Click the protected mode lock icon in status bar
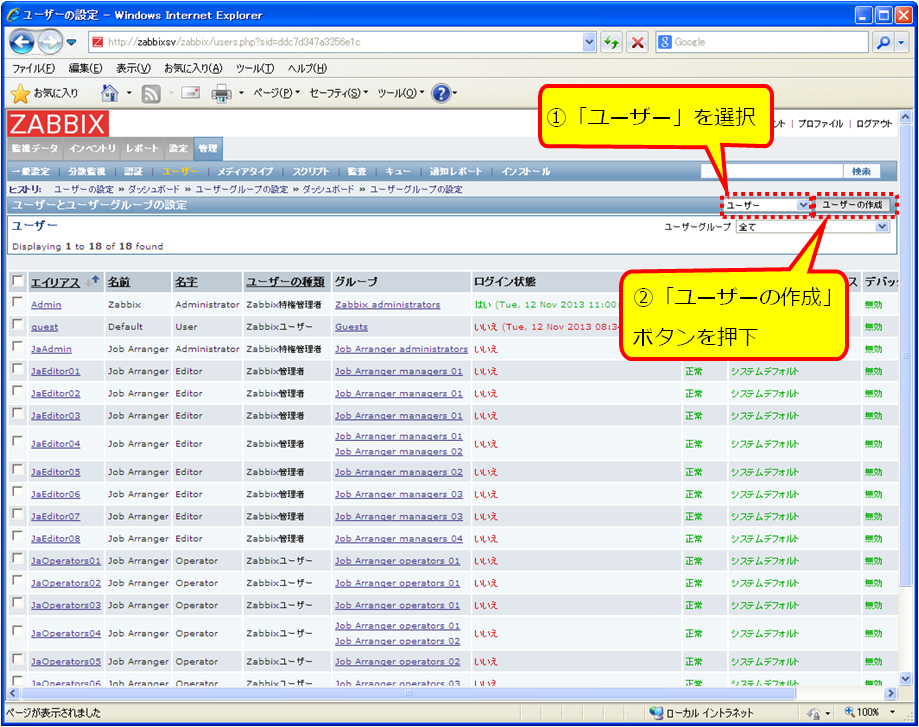The image size is (919, 727). [814, 714]
